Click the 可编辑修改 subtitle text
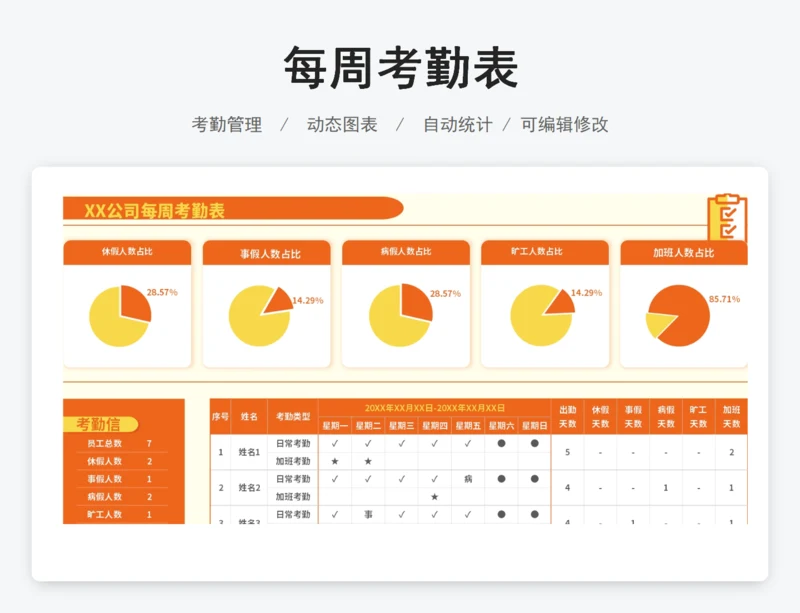 (x=564, y=125)
